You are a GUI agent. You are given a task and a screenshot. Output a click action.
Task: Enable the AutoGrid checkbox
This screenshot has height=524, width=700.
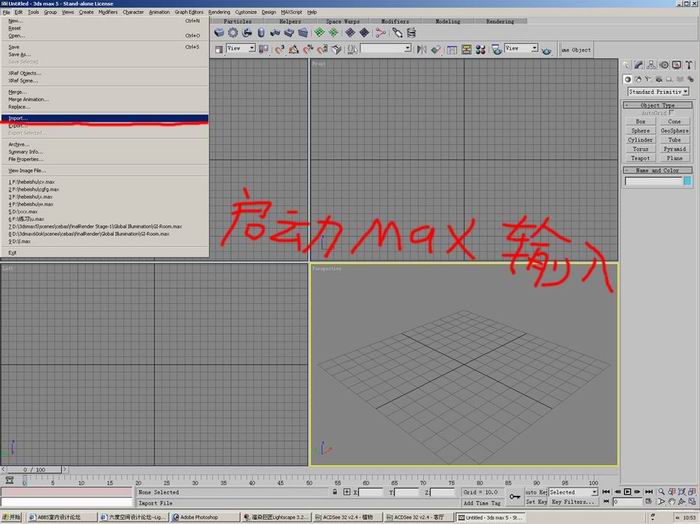point(671,113)
